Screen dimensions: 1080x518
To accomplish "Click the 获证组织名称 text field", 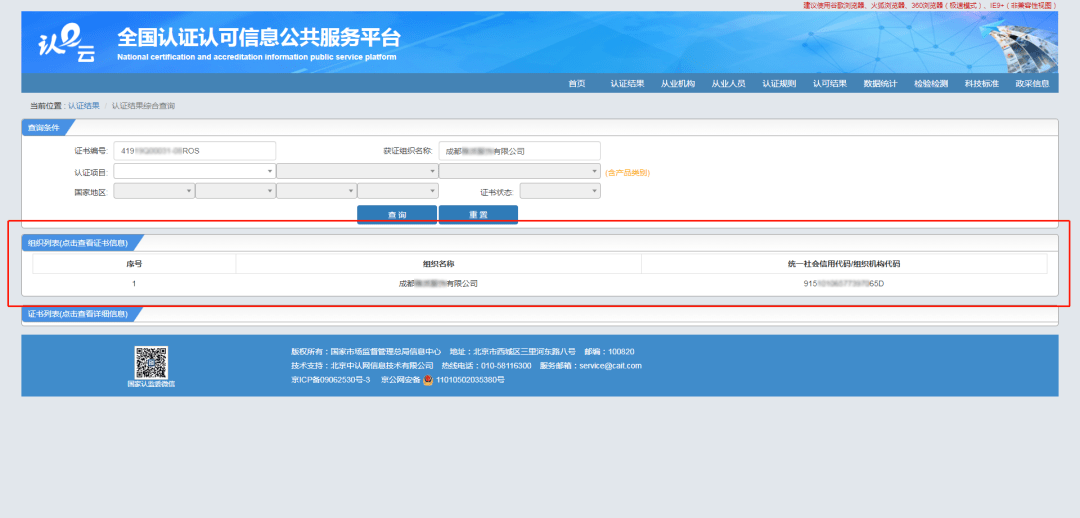I will [x=519, y=151].
